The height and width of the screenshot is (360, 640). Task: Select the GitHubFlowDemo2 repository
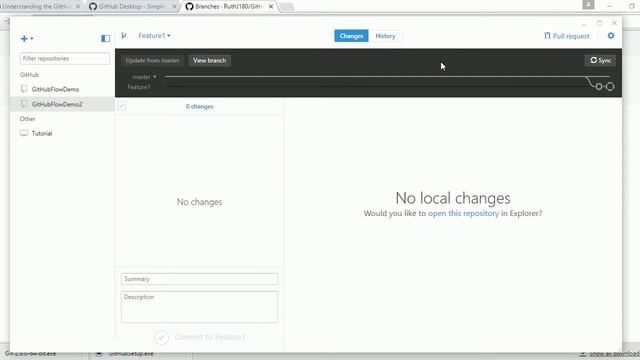tap(62, 104)
